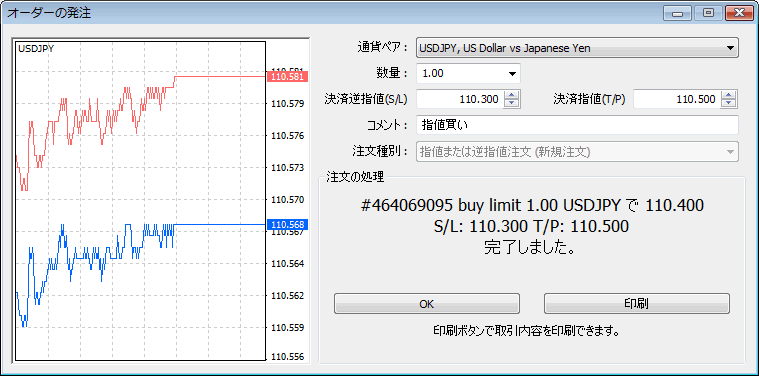Click the T/P 110.500 input field
This screenshot has height=376, width=759.
[x=677, y=99]
